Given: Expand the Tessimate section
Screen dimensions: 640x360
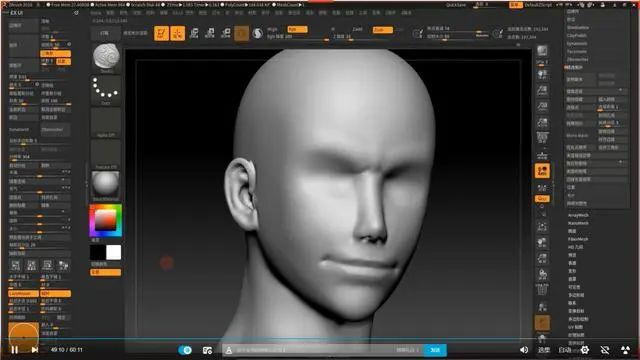Looking at the screenshot, I should pos(577,51).
